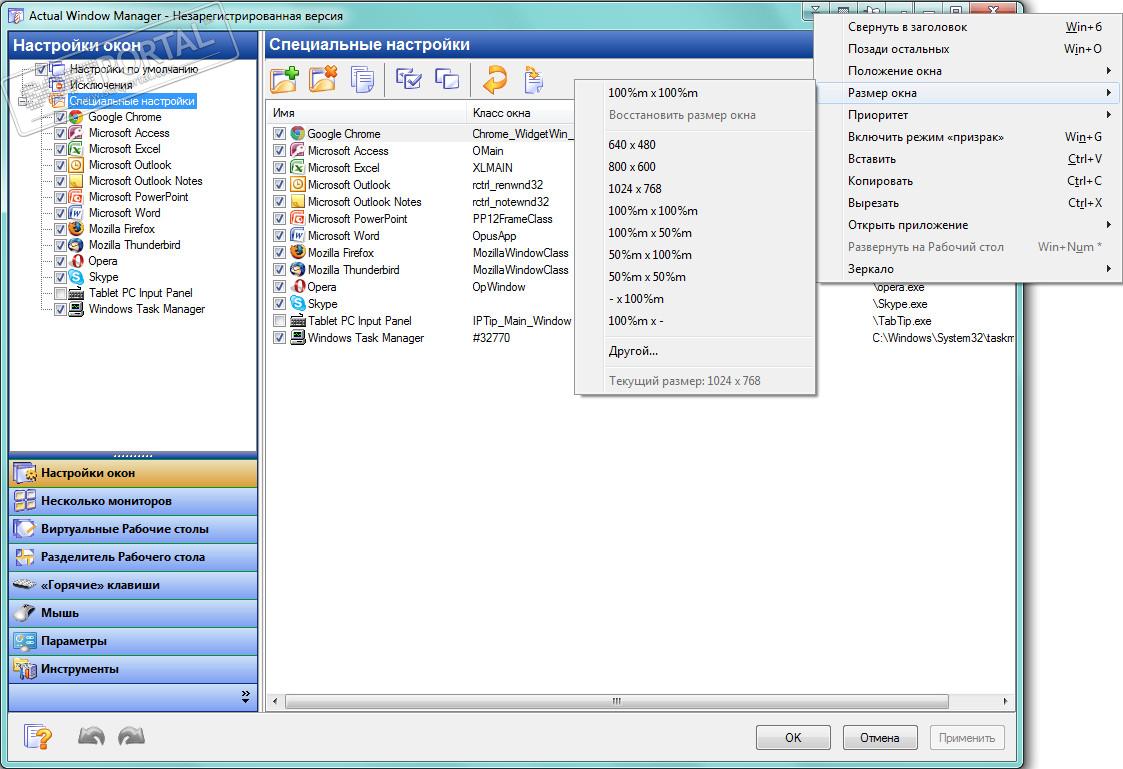
Task: Click the Skype icon in the list
Action: click(x=298, y=304)
